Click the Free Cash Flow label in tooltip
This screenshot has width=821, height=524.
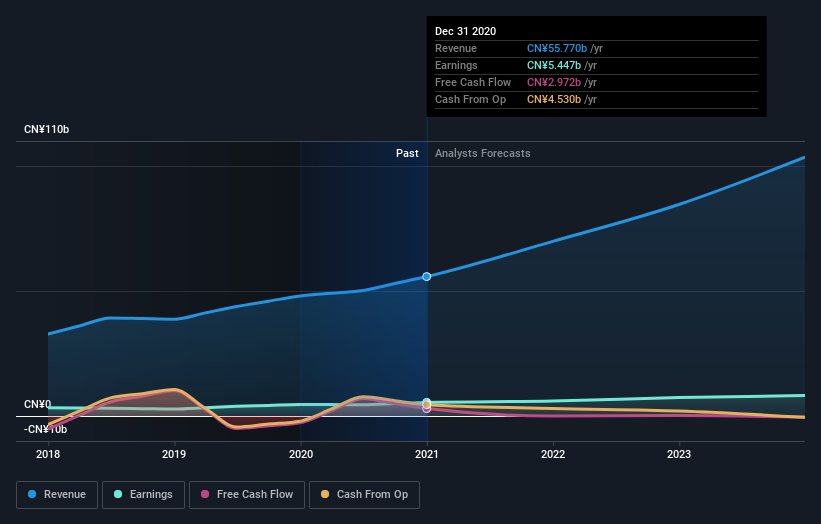473,82
